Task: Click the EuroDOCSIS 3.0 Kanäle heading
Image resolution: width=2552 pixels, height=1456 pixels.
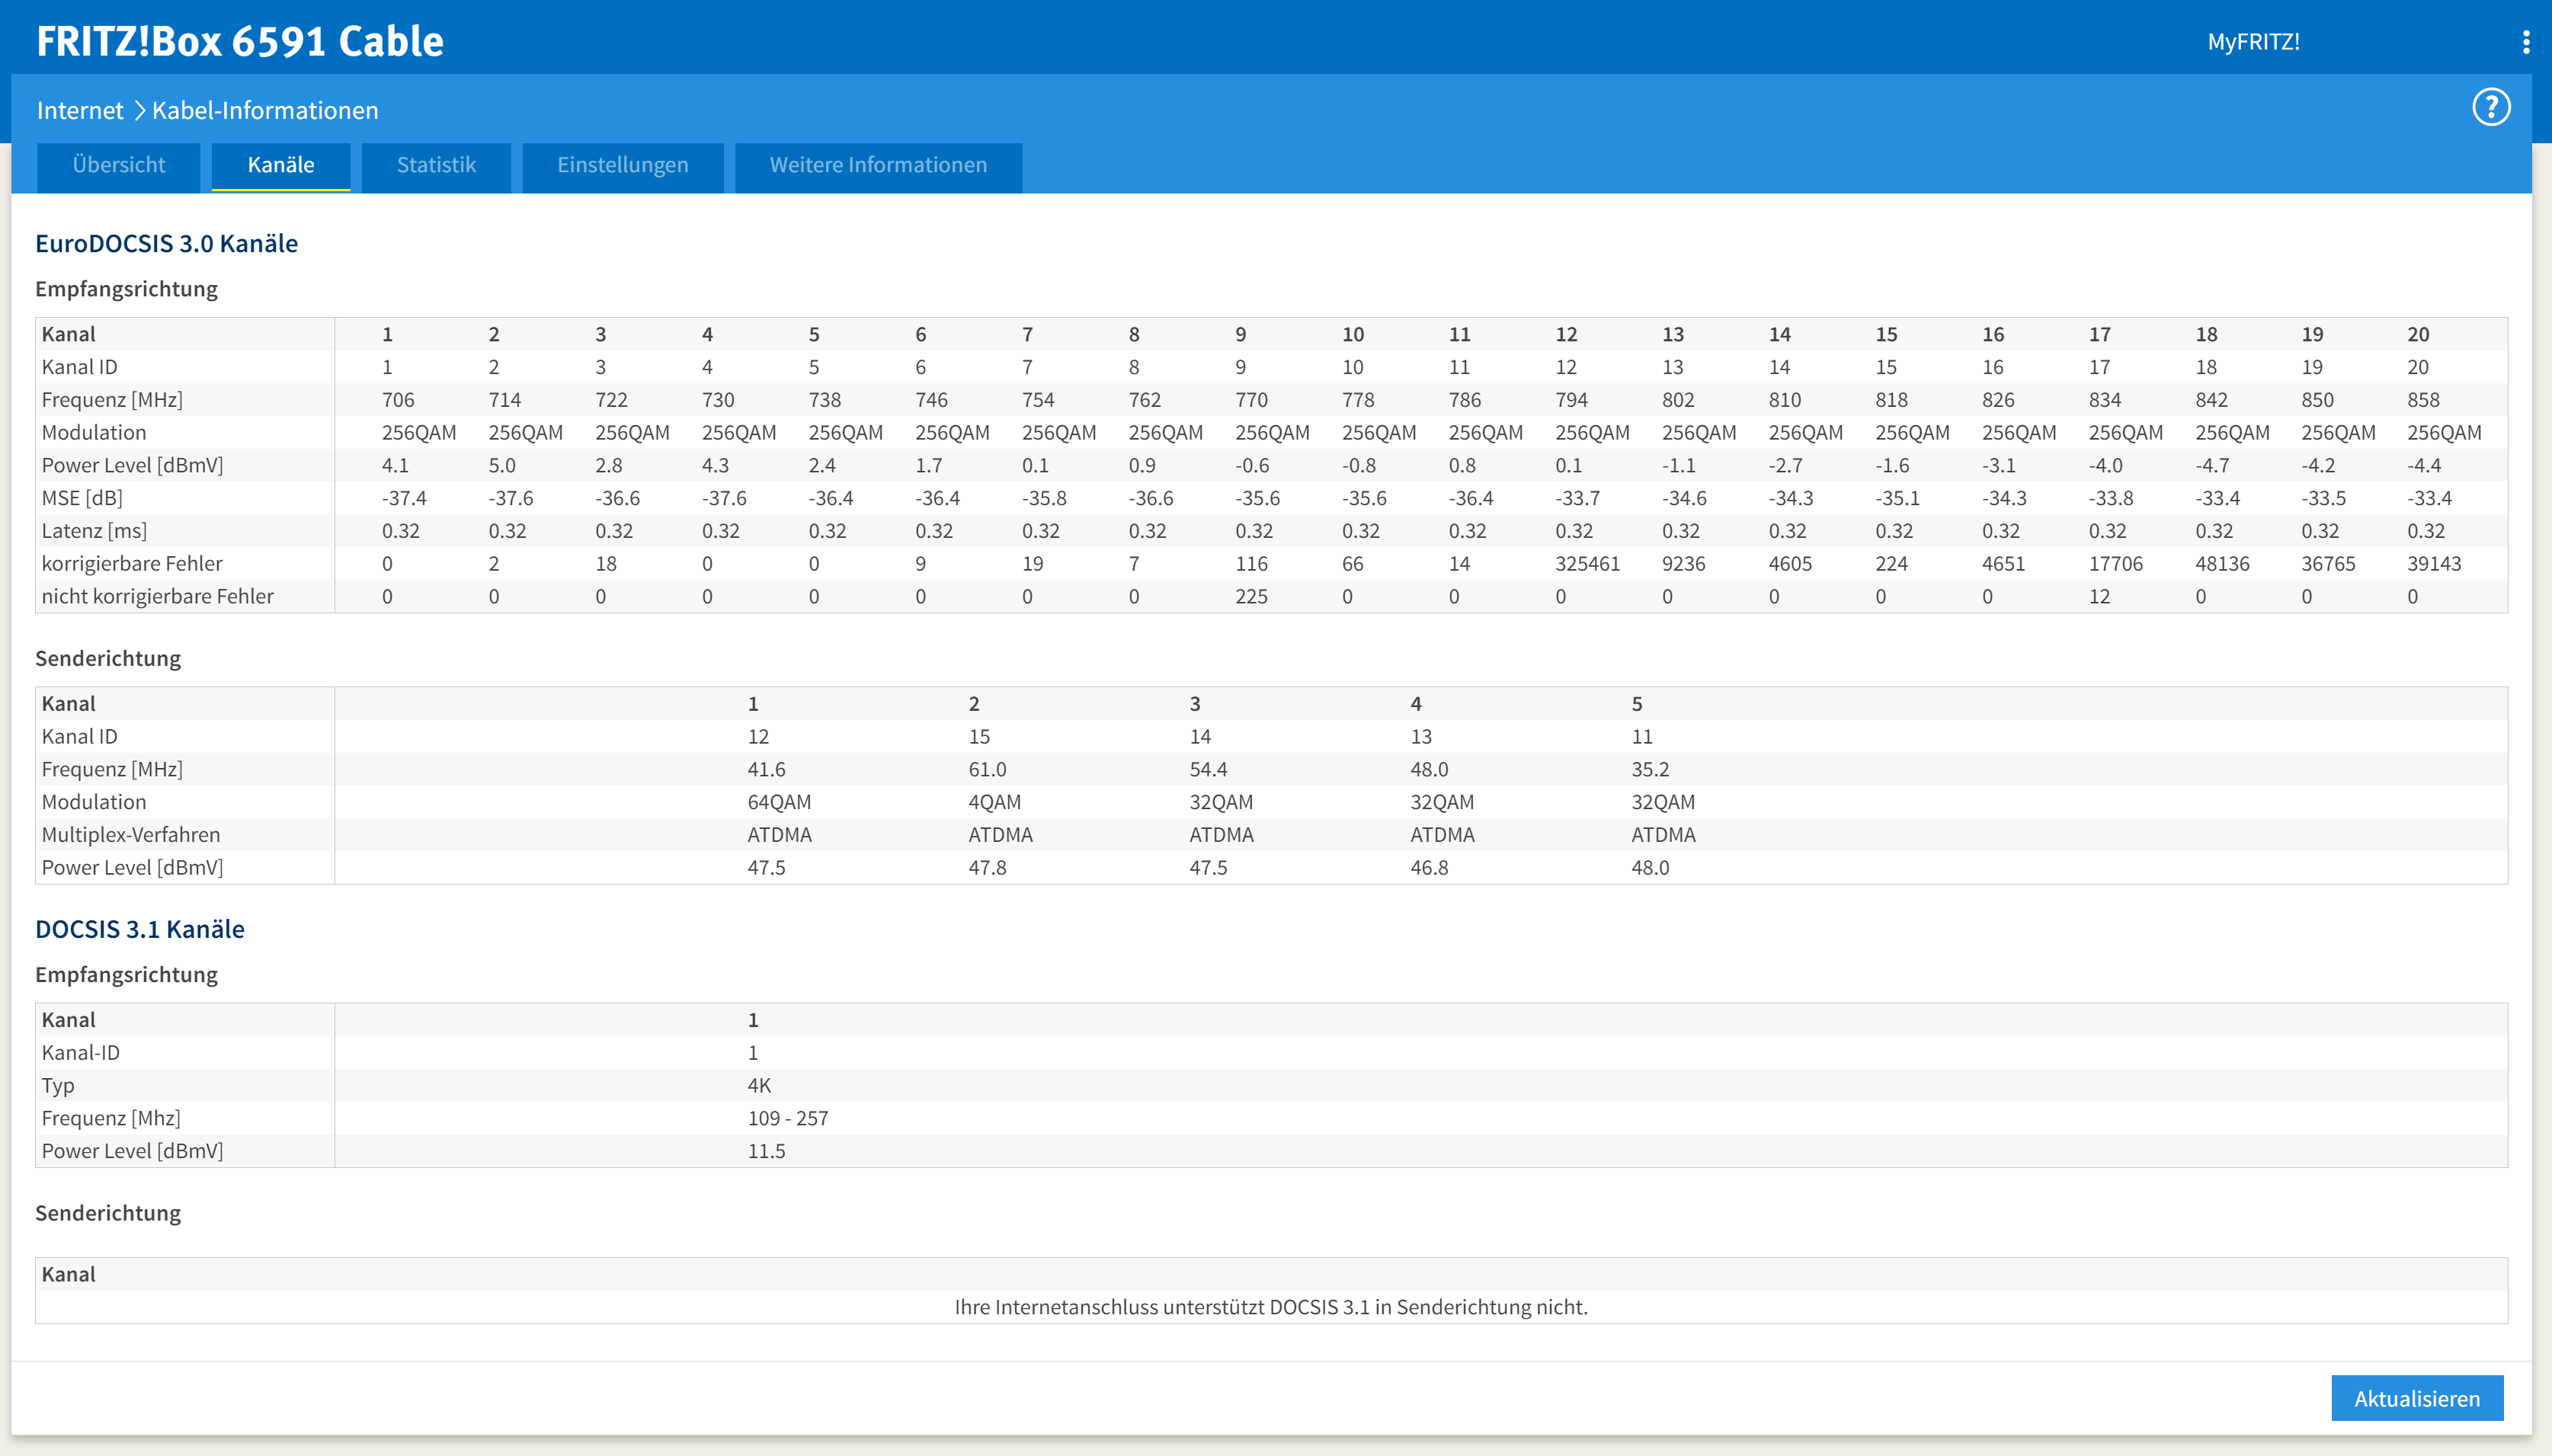Action: pos(166,243)
